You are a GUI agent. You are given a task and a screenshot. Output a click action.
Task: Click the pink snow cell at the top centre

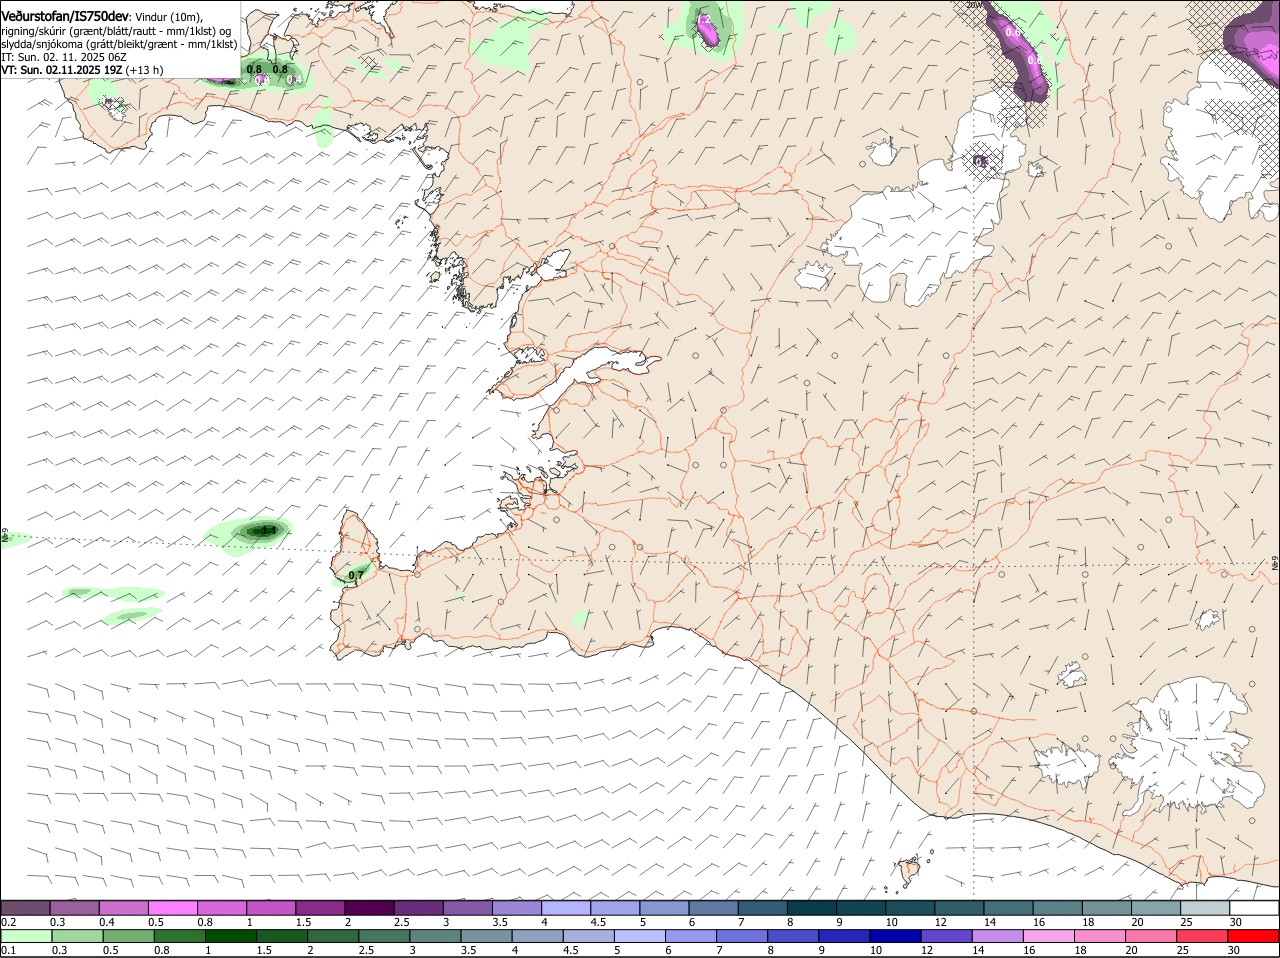pyautogui.click(x=708, y=30)
